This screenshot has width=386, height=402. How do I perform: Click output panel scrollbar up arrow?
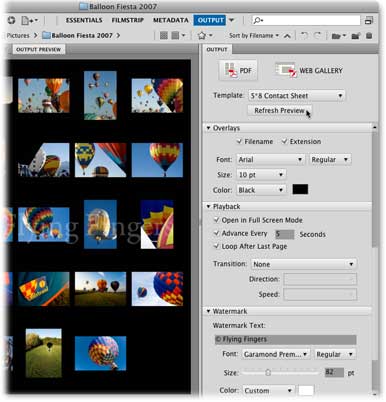click(x=374, y=127)
